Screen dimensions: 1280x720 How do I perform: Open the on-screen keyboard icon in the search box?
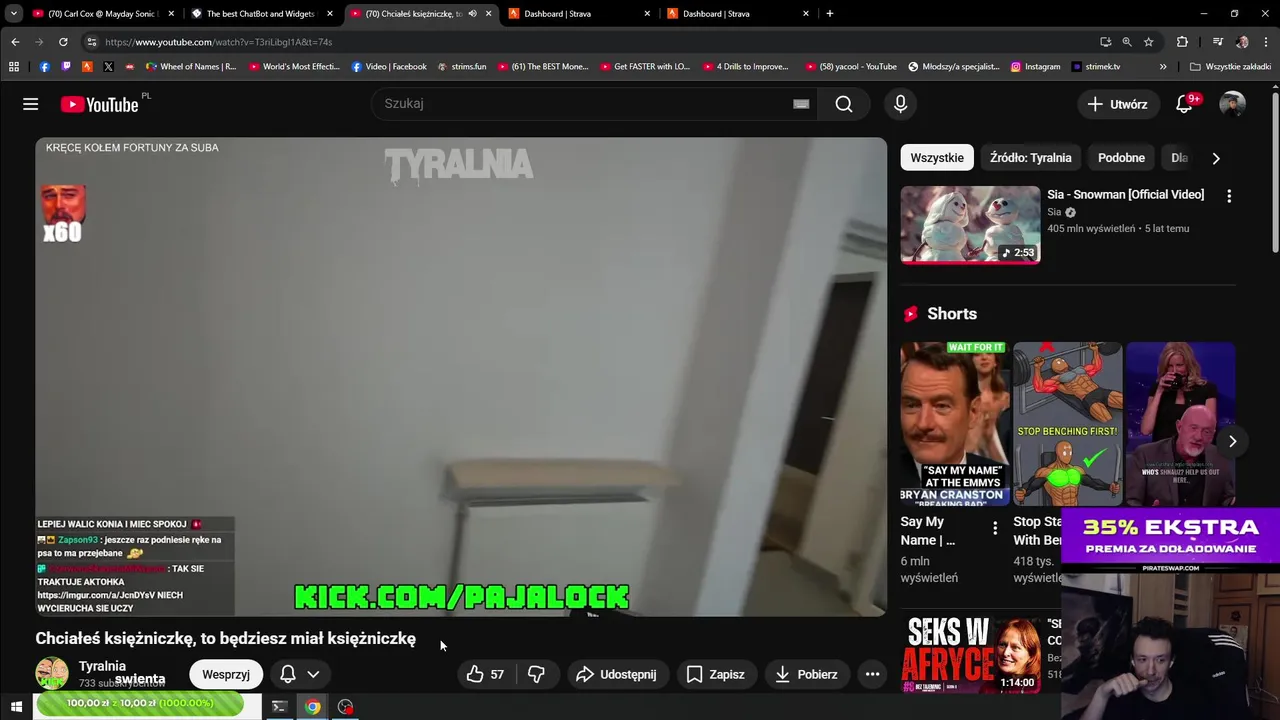[801, 104]
